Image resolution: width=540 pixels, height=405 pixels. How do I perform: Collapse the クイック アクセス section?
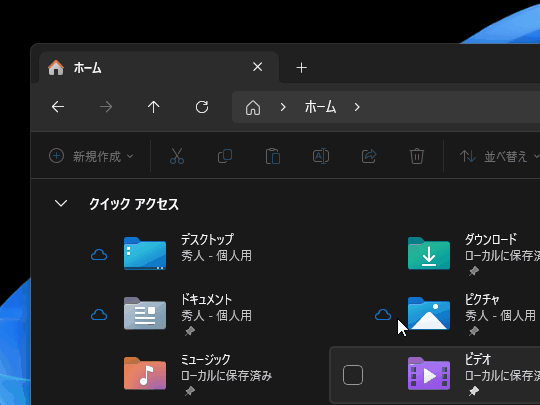pos(61,203)
